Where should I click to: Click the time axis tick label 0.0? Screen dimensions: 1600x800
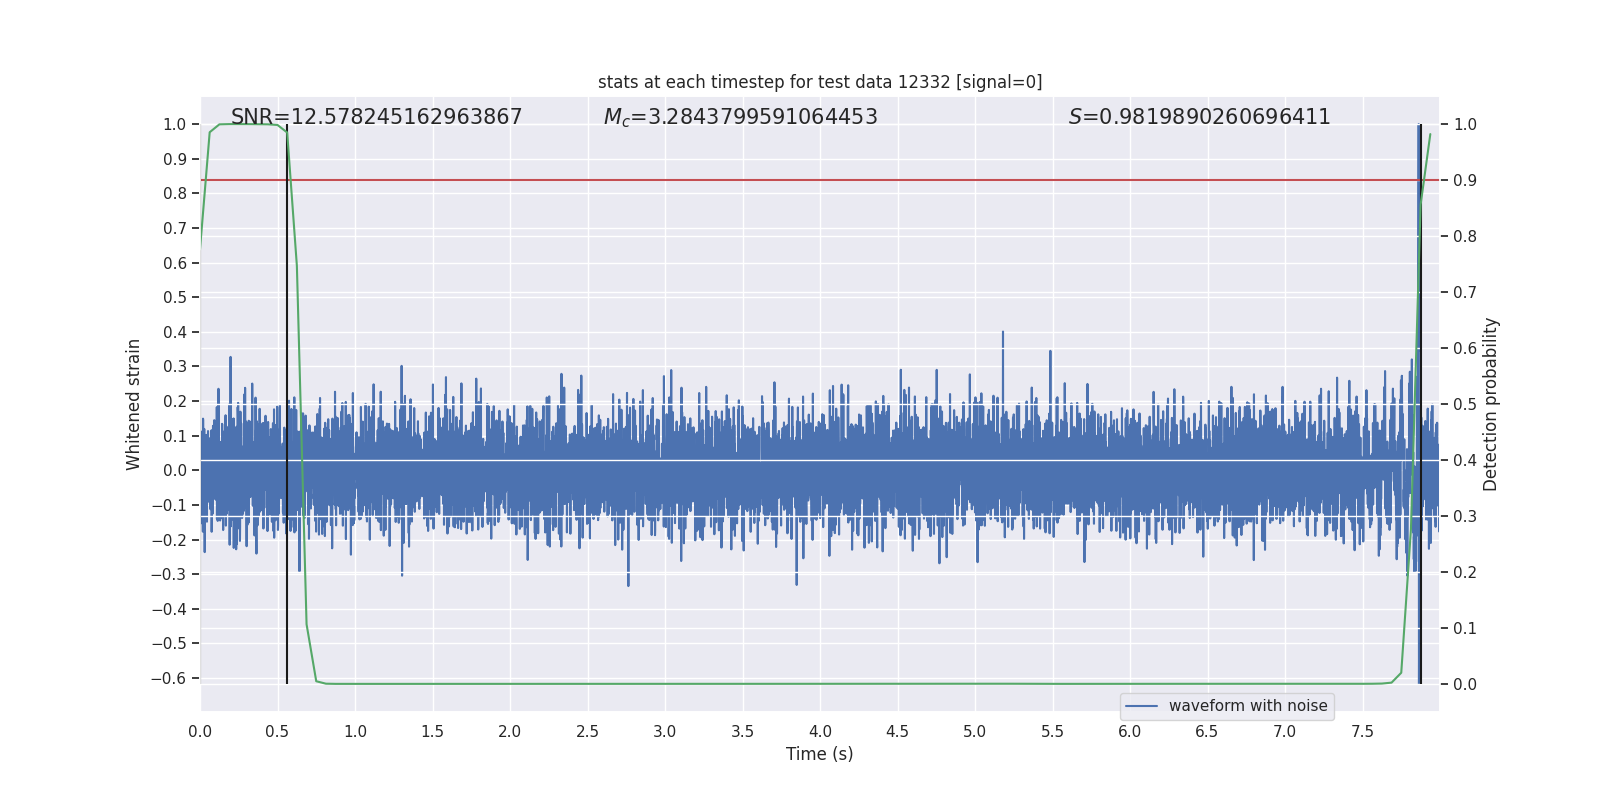tap(200, 731)
